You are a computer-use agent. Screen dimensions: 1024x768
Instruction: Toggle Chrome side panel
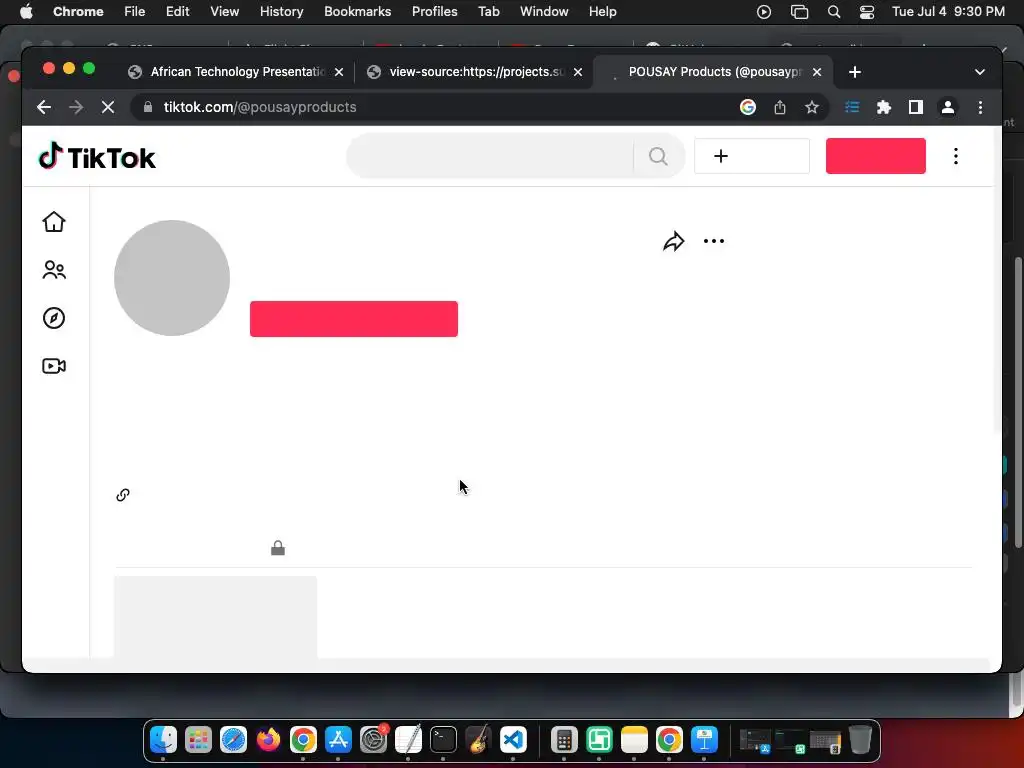pos(916,107)
